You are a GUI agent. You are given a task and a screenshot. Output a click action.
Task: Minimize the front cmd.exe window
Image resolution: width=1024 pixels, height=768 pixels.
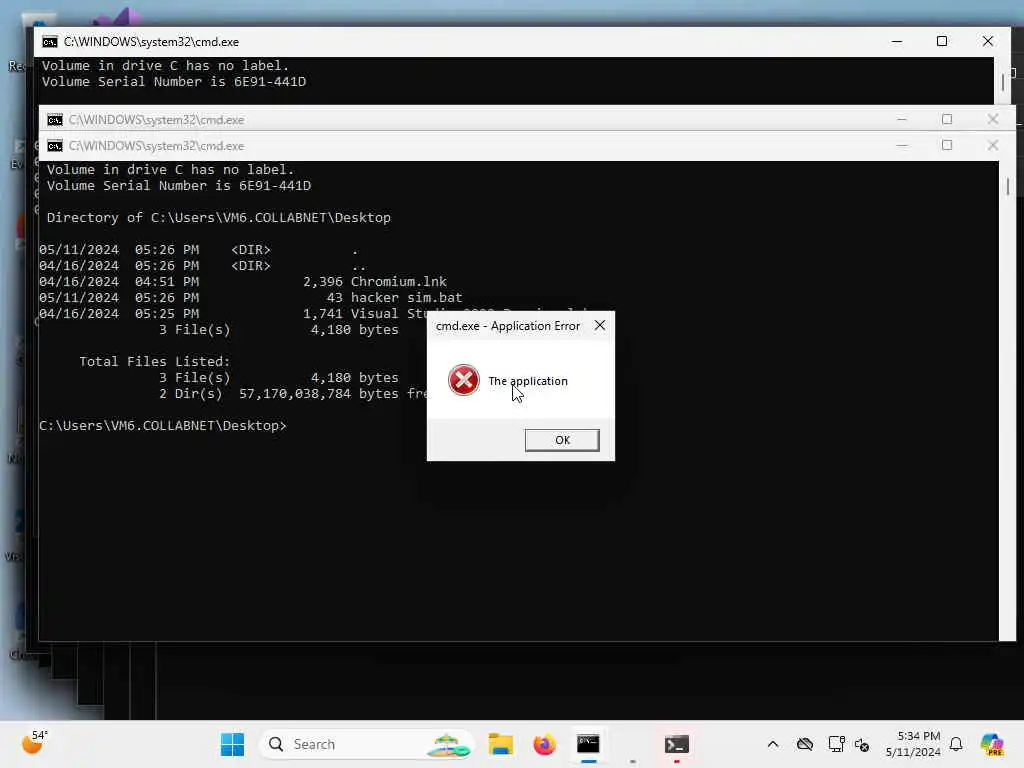click(902, 146)
